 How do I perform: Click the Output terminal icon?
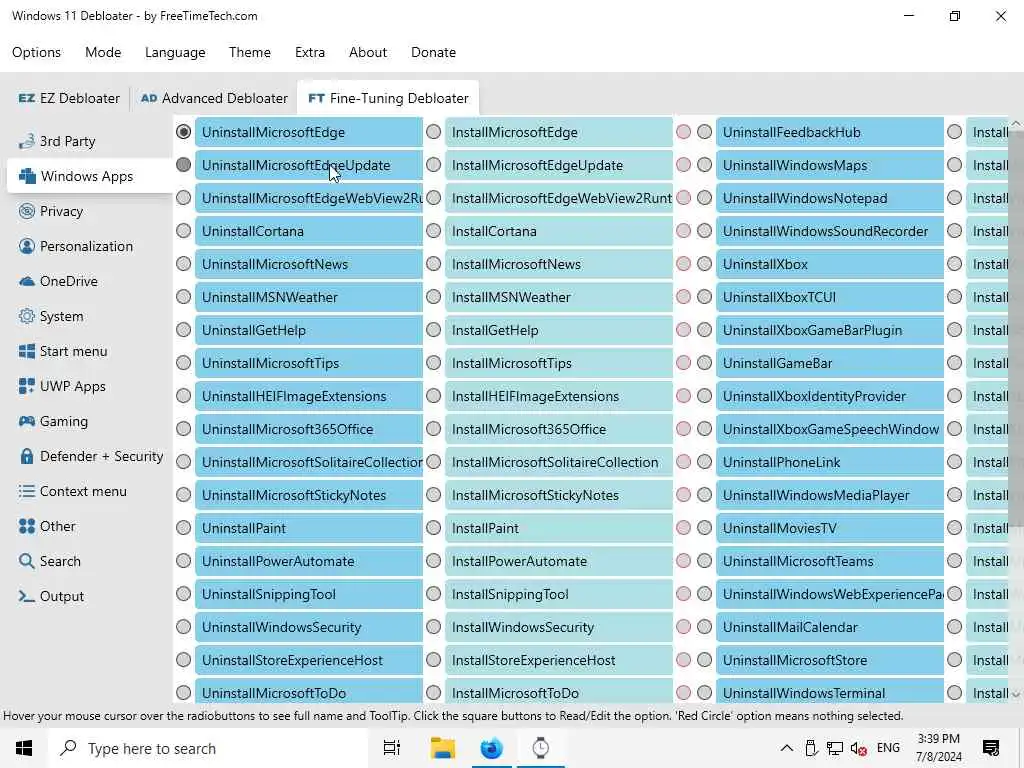pyautogui.click(x=27, y=596)
